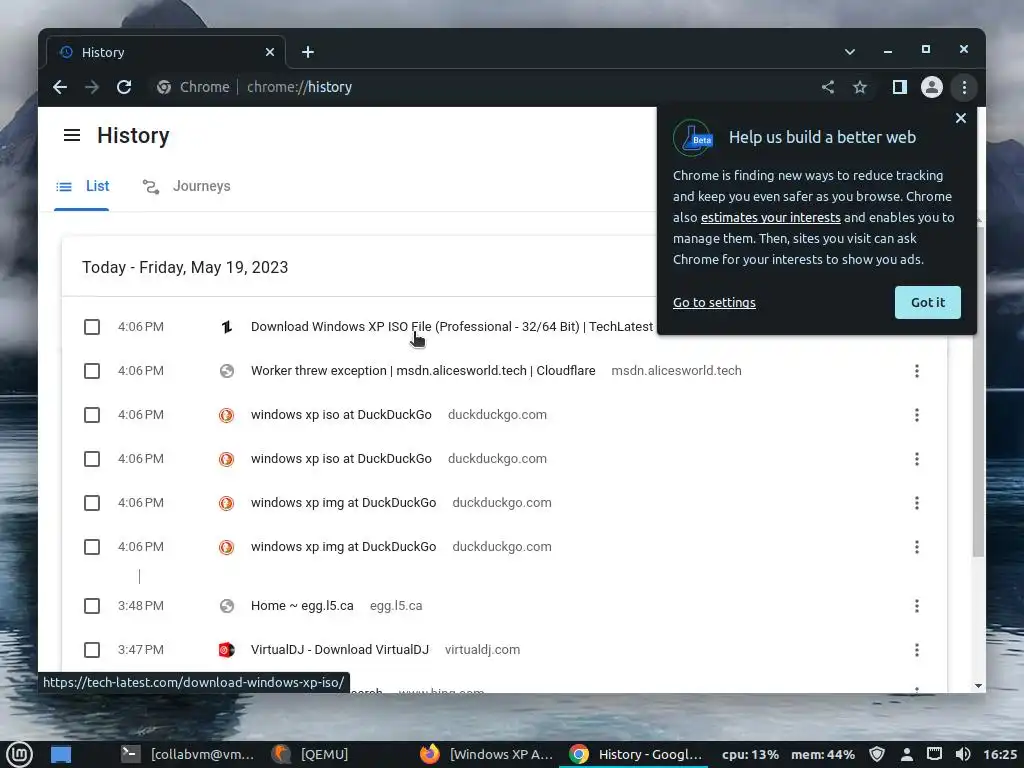Select checkbox for Worker threw exception entry
The height and width of the screenshot is (768, 1024).
[92, 371]
